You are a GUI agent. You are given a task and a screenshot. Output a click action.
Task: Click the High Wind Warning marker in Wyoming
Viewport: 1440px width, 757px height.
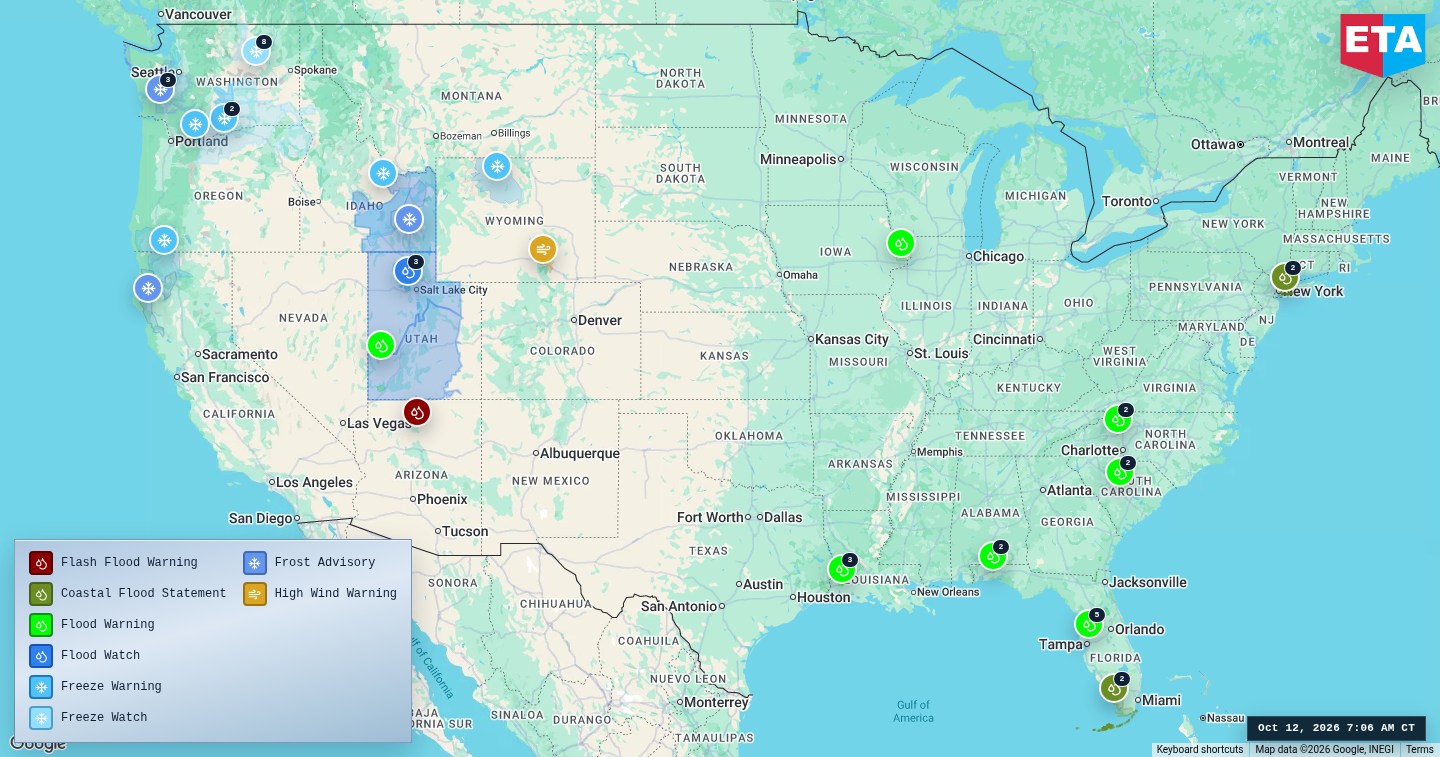click(543, 249)
